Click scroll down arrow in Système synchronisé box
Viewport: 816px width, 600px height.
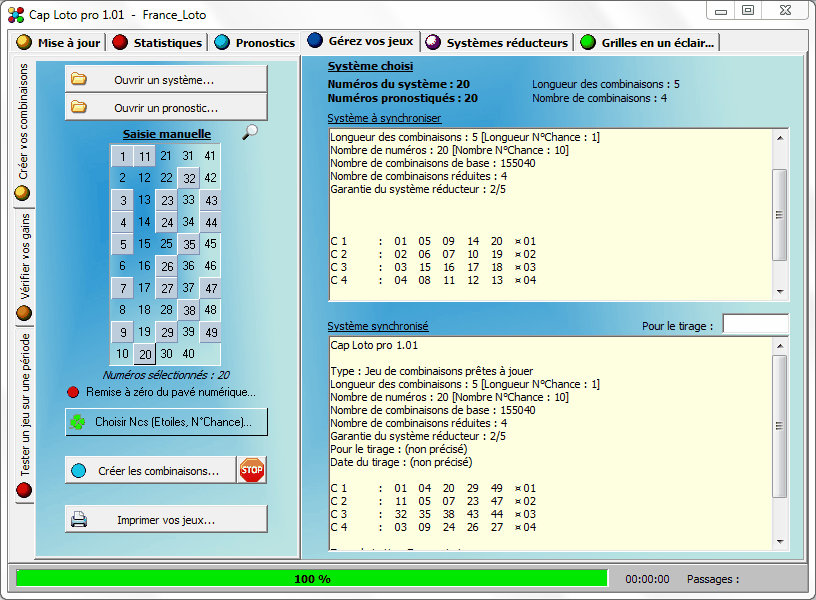click(780, 542)
